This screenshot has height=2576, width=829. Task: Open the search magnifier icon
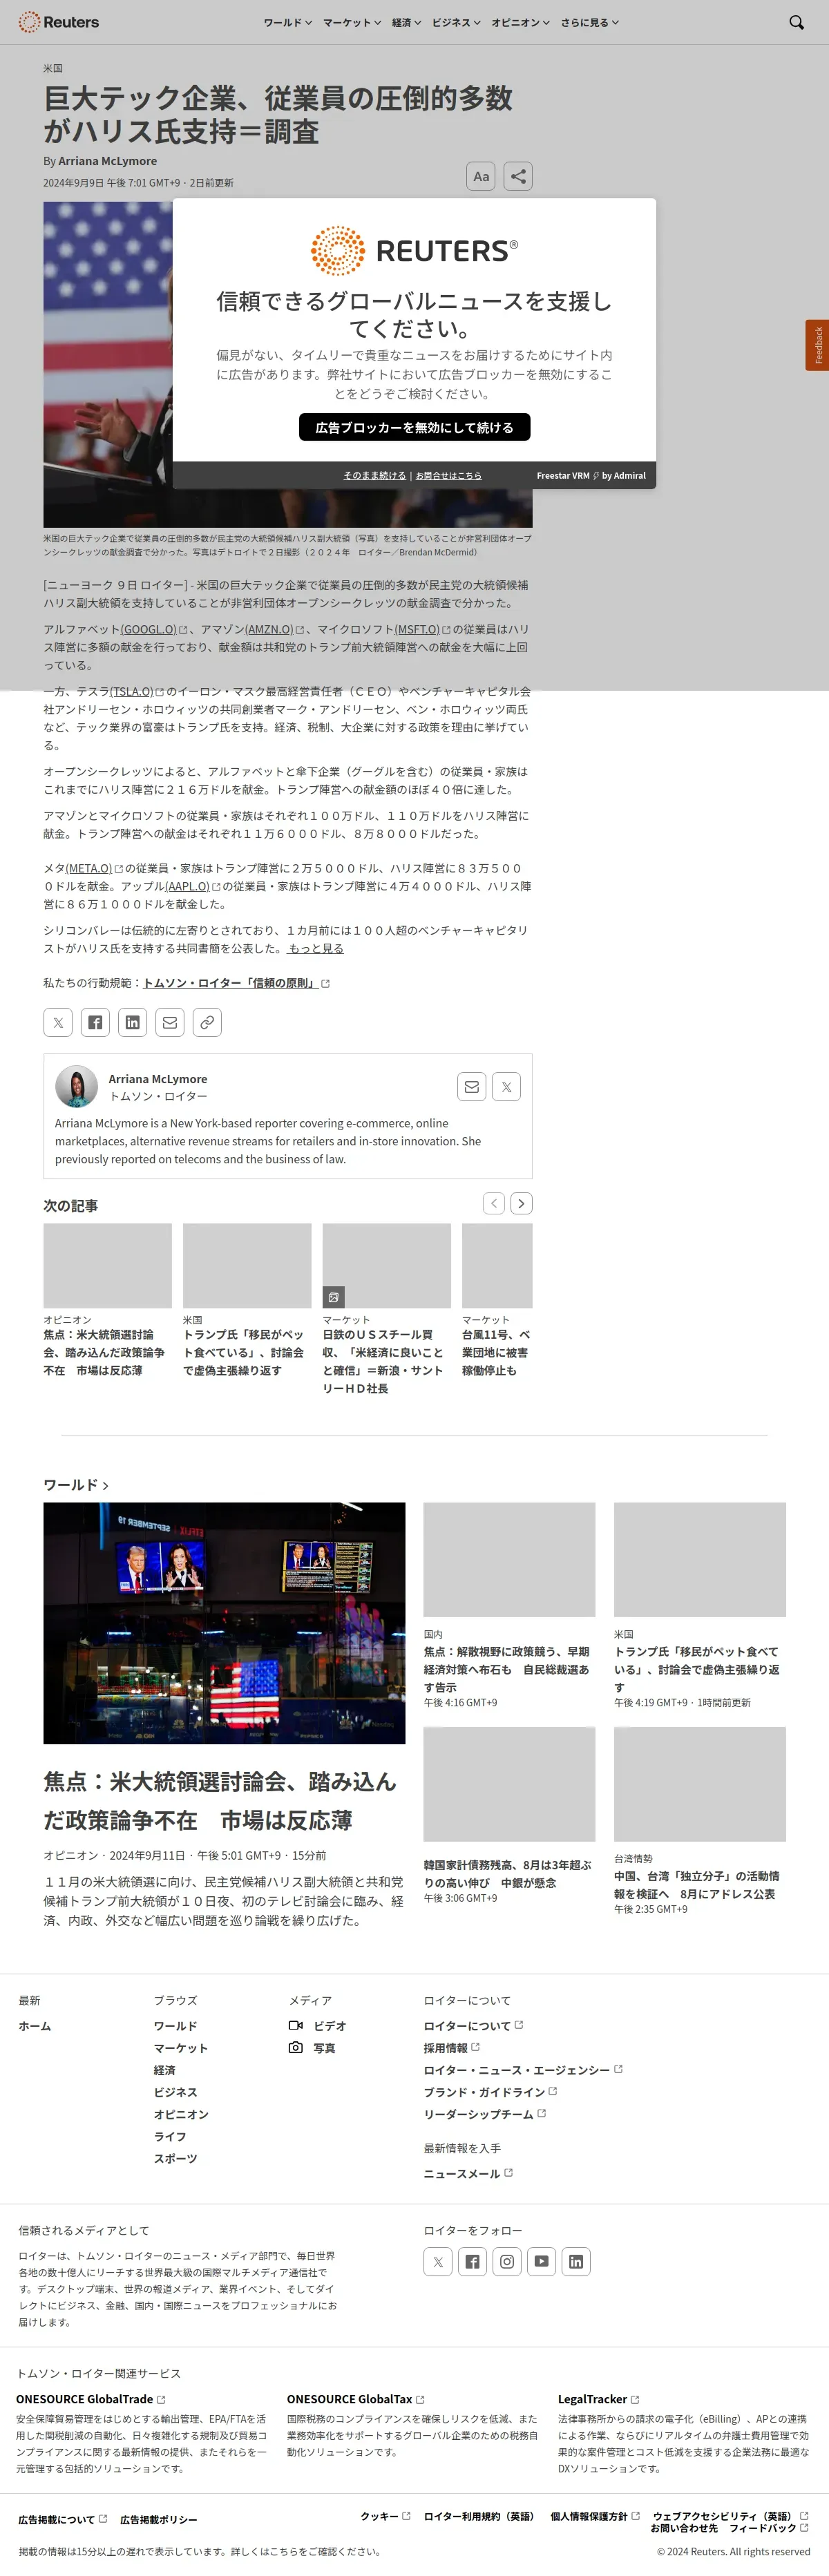point(796,22)
